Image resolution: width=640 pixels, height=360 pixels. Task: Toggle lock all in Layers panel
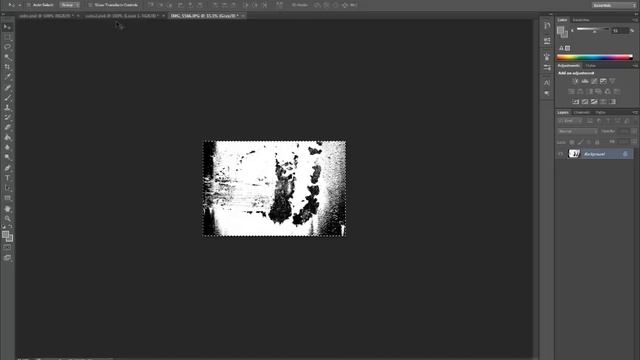(597, 142)
